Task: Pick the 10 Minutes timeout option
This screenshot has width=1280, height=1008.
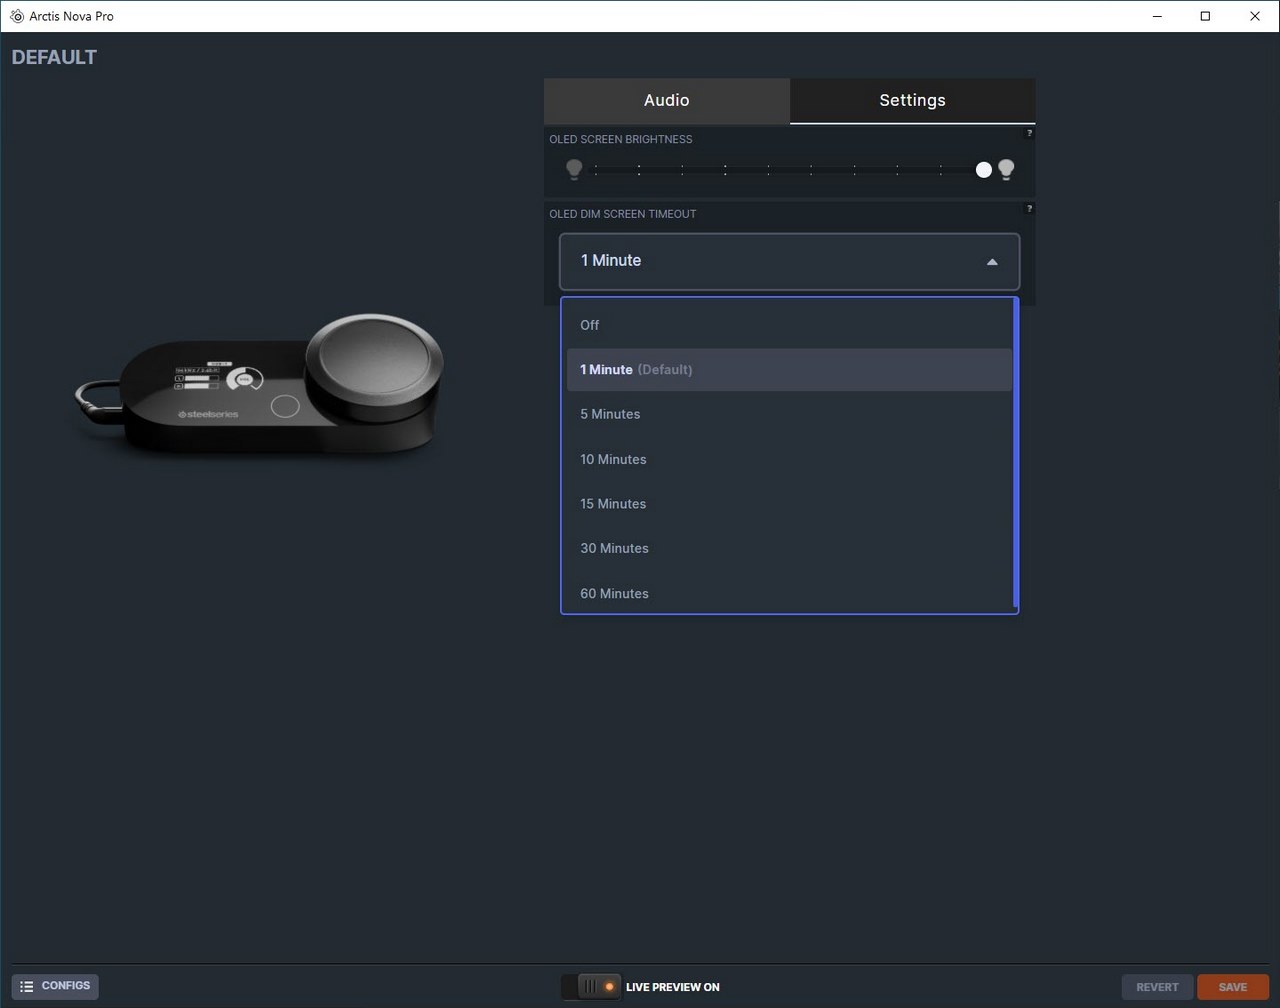Action: [790, 459]
